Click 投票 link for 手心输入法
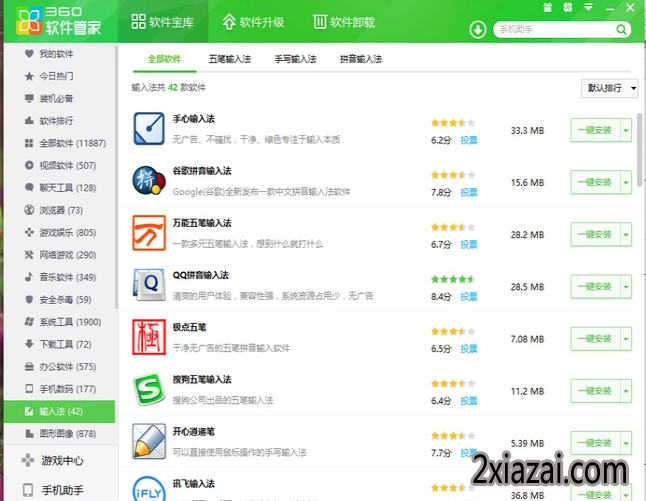 point(469,140)
